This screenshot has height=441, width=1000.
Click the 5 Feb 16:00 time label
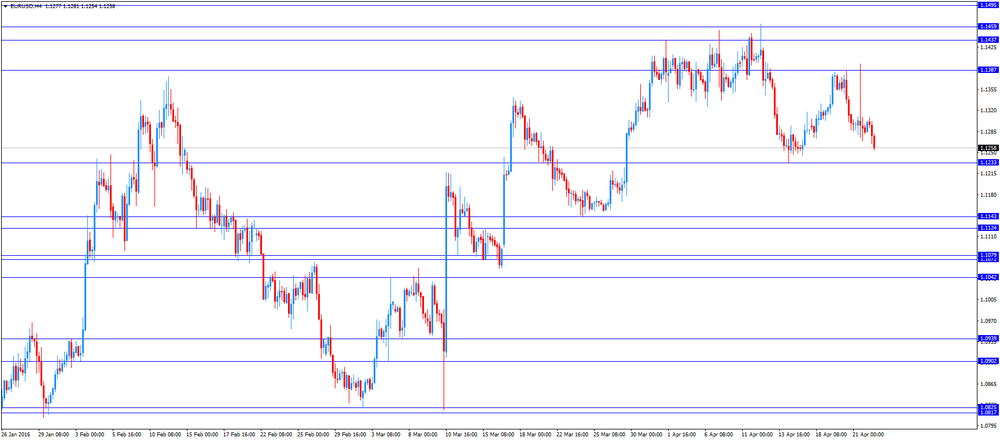tap(128, 434)
